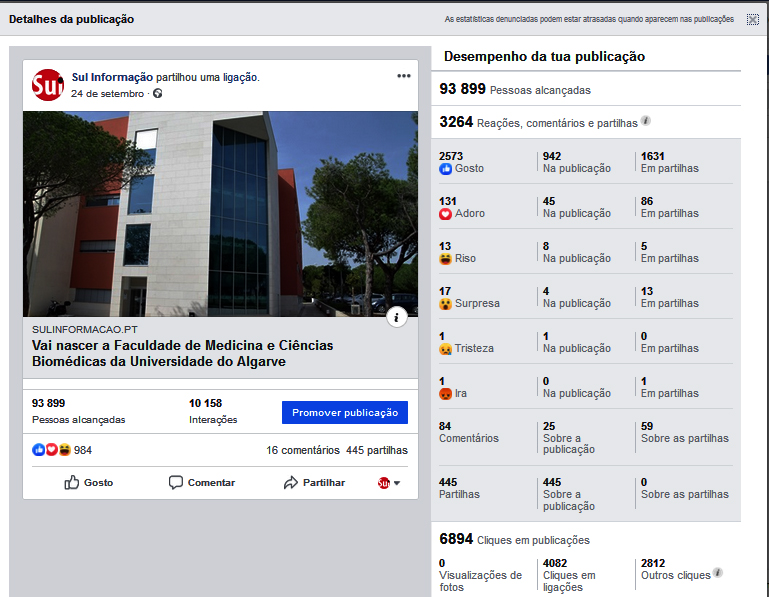Click the '13 Em partilhas' Surpresa value
The height and width of the screenshot is (597, 769).
(669, 297)
